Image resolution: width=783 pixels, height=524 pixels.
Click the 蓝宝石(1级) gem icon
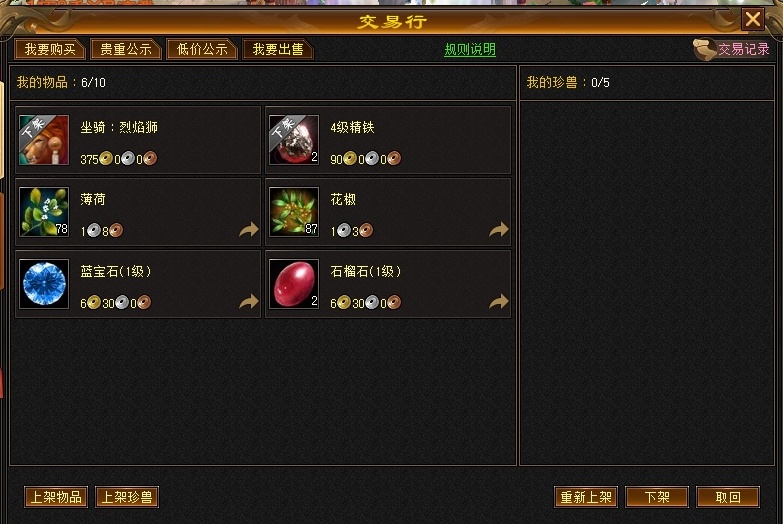tap(44, 284)
